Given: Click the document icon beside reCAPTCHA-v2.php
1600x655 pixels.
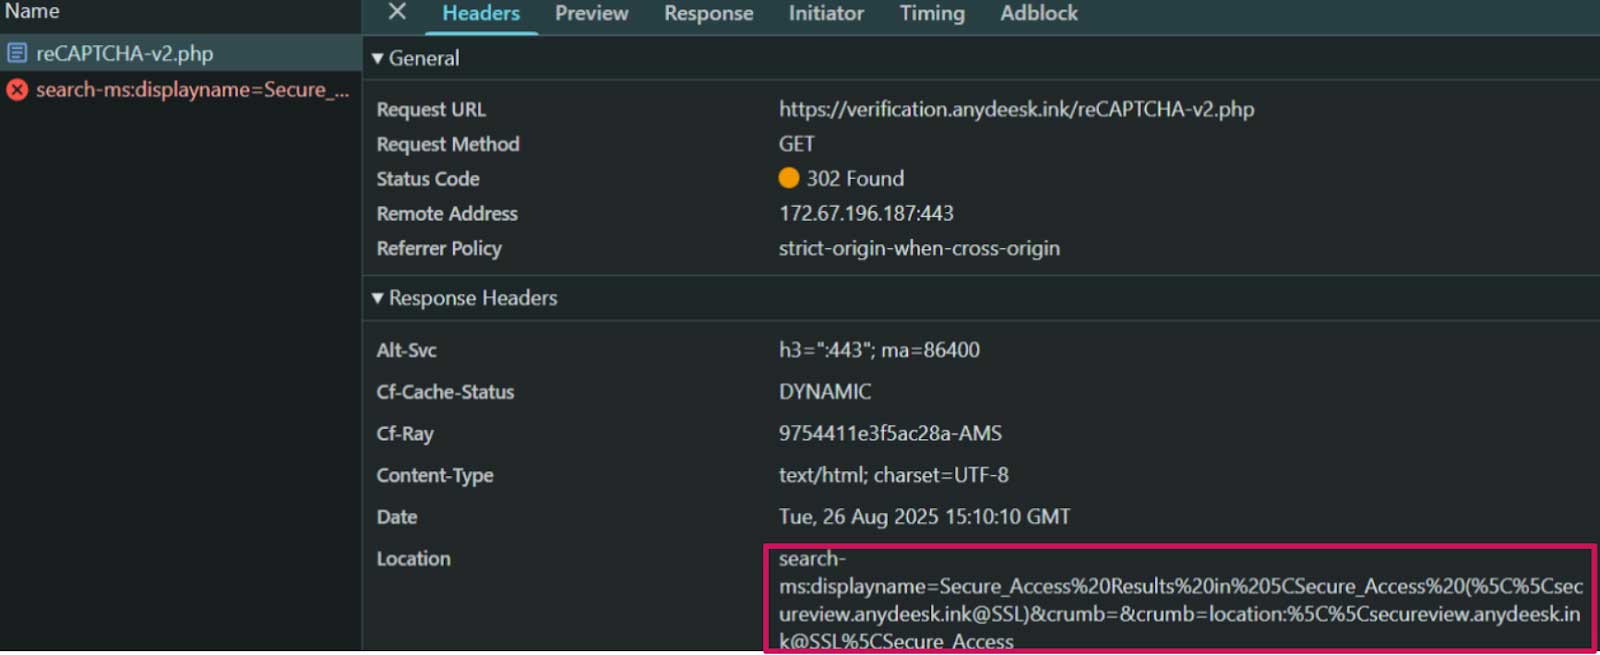Looking at the screenshot, I should [17, 53].
